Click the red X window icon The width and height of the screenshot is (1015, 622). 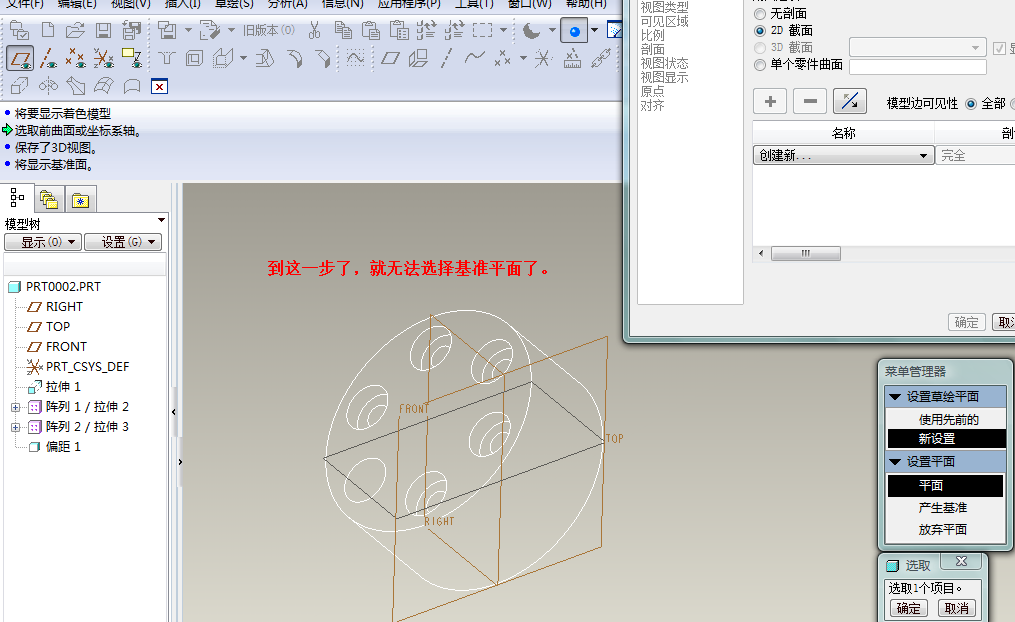tap(159, 86)
